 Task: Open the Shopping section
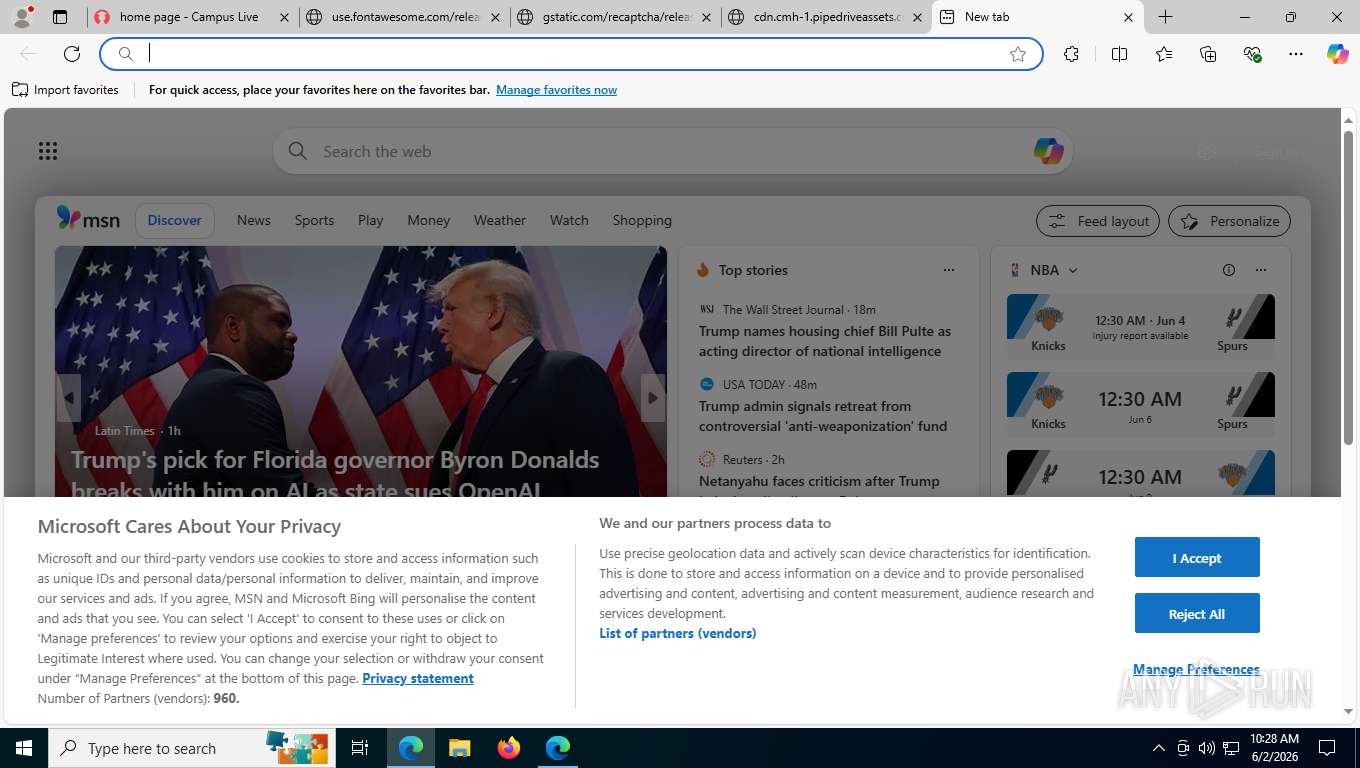pos(642,220)
